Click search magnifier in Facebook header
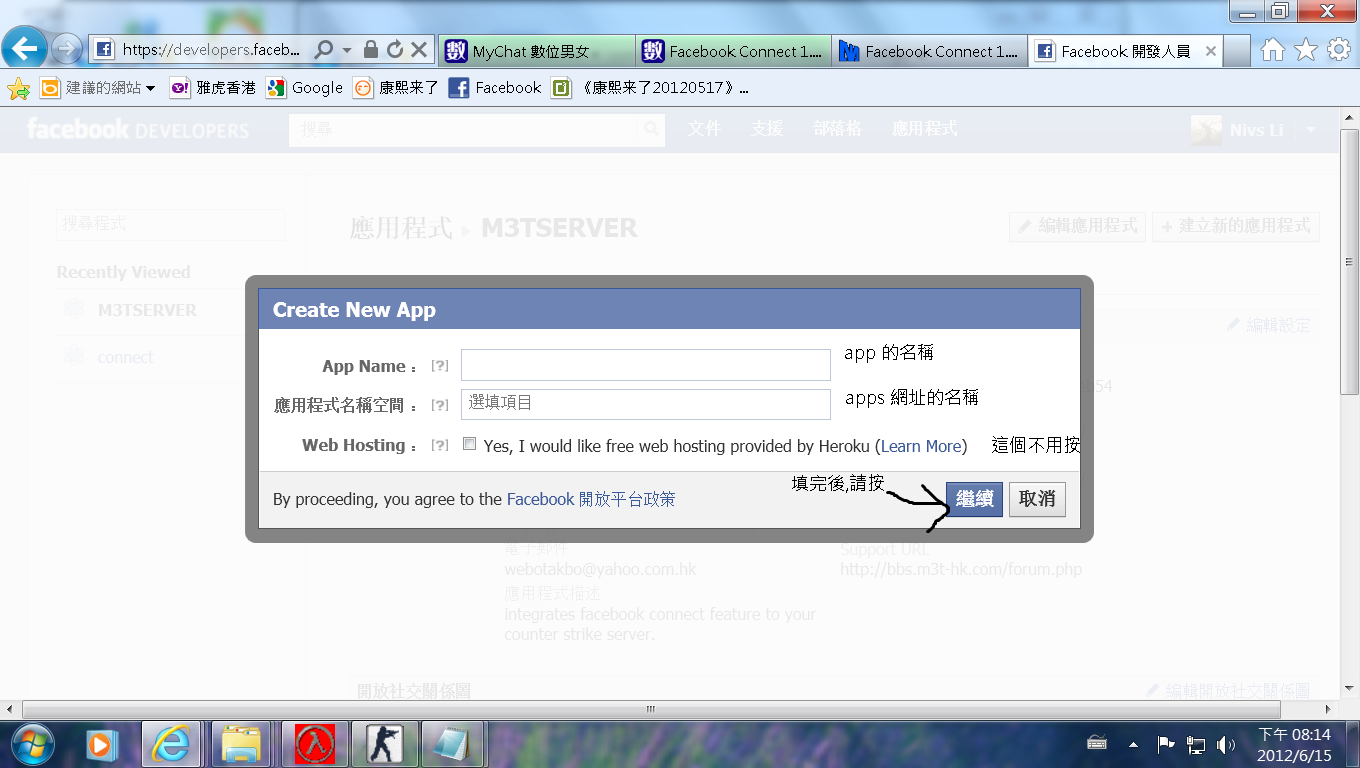The image size is (1360, 768). click(651, 130)
